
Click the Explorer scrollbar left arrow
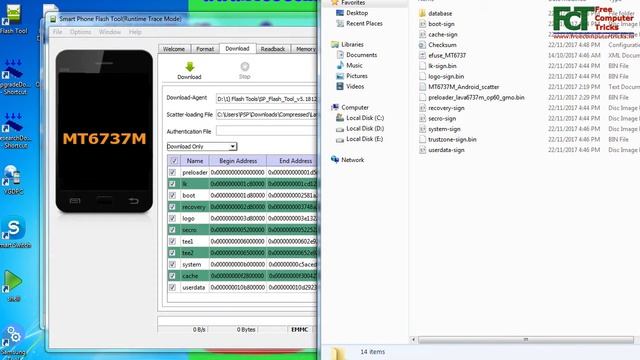(413, 340)
